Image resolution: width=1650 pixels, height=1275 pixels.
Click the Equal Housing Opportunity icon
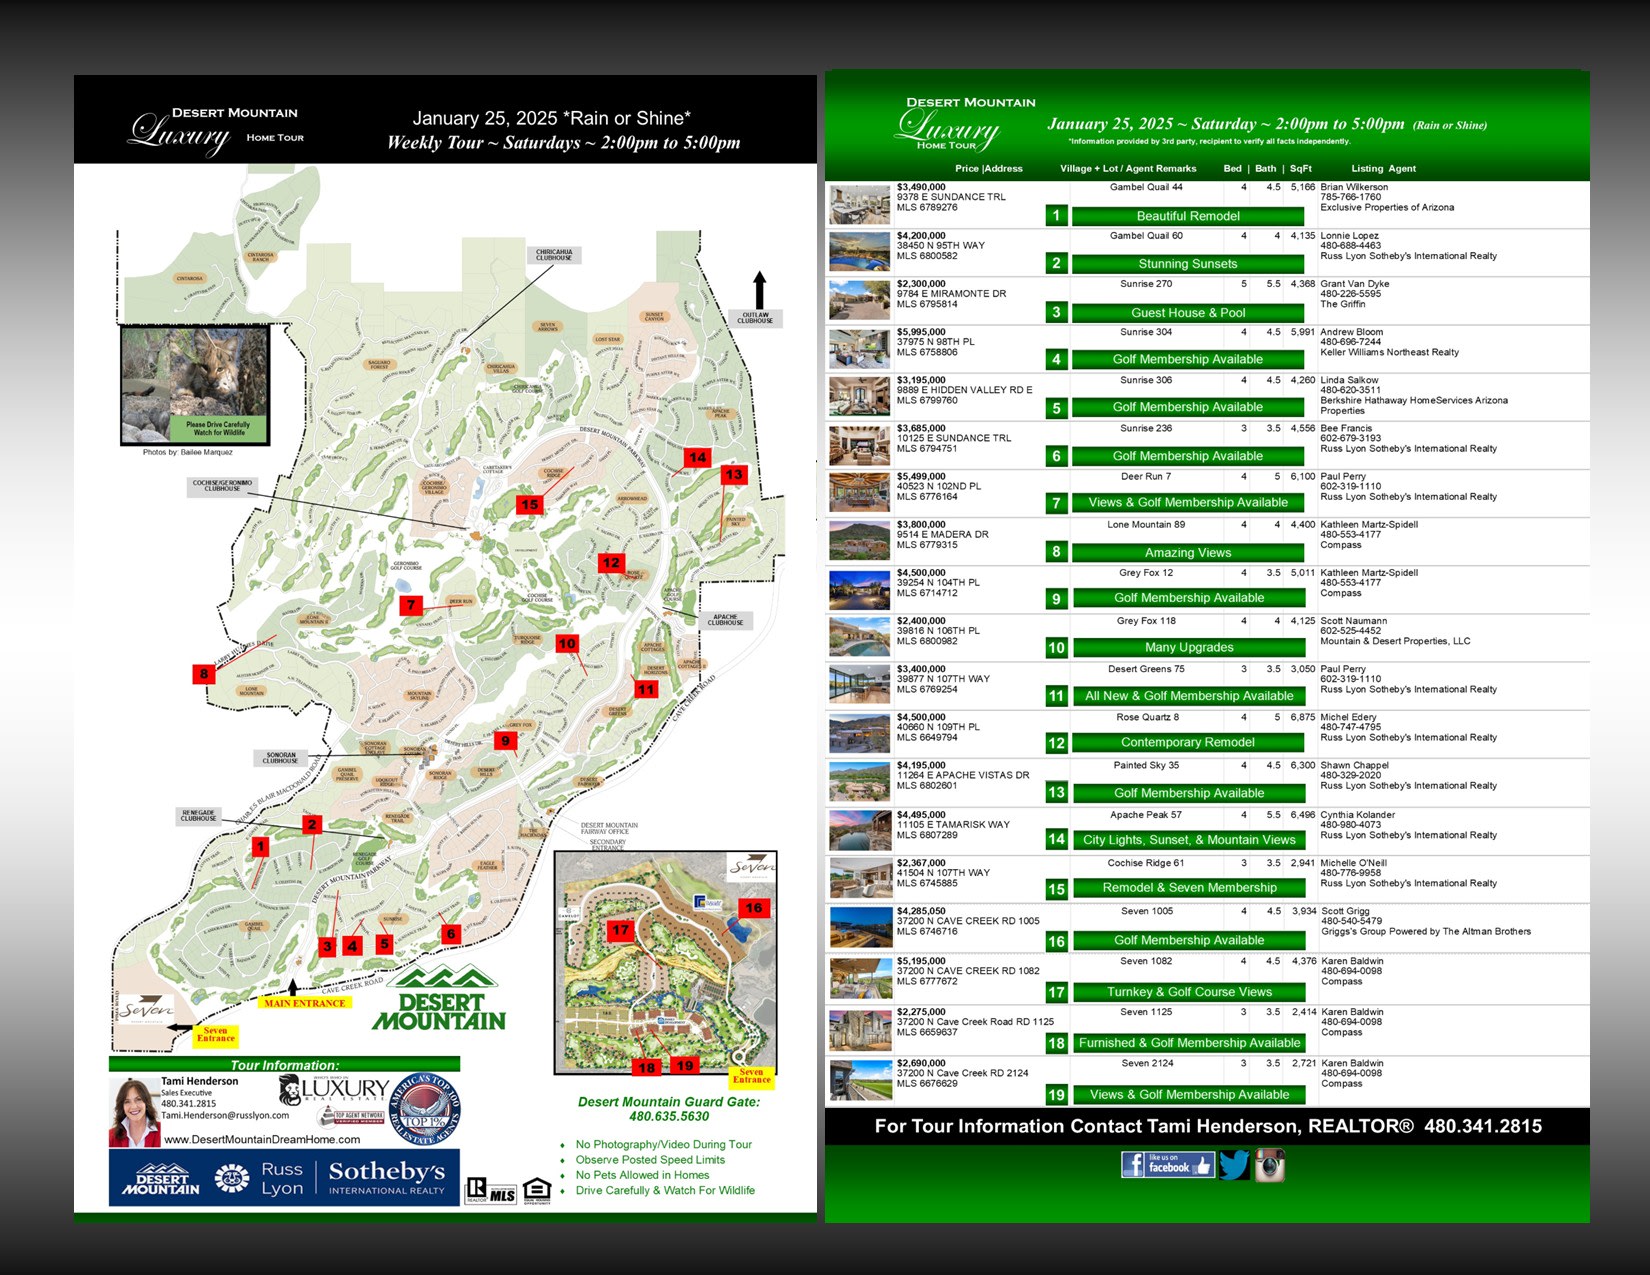[537, 1190]
